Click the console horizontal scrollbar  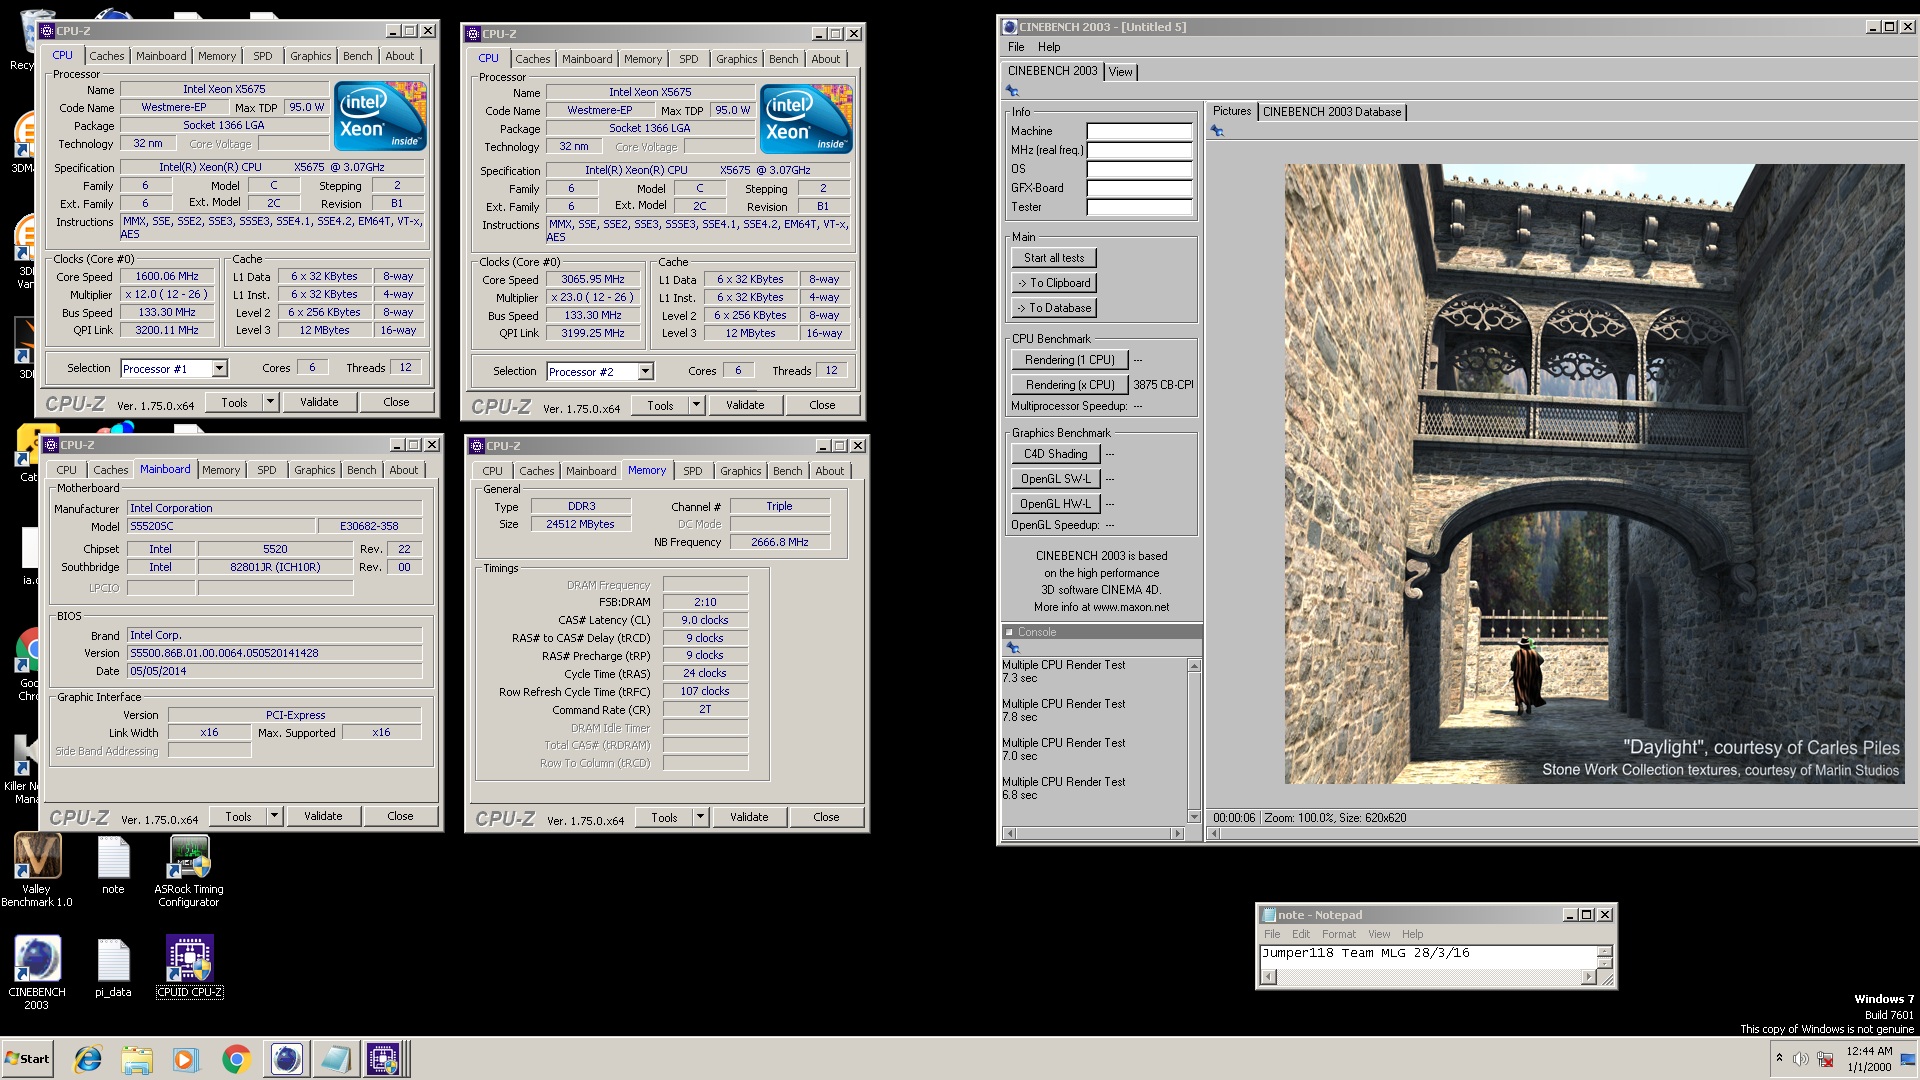point(1094,833)
